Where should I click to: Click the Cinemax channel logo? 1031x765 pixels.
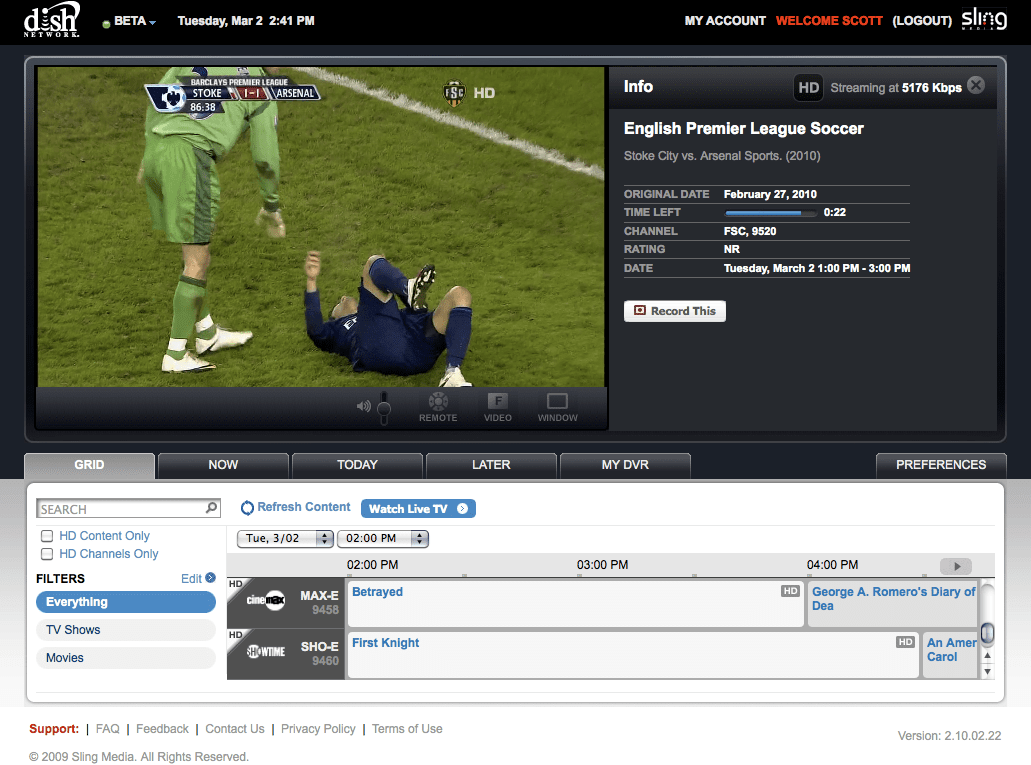(266, 600)
